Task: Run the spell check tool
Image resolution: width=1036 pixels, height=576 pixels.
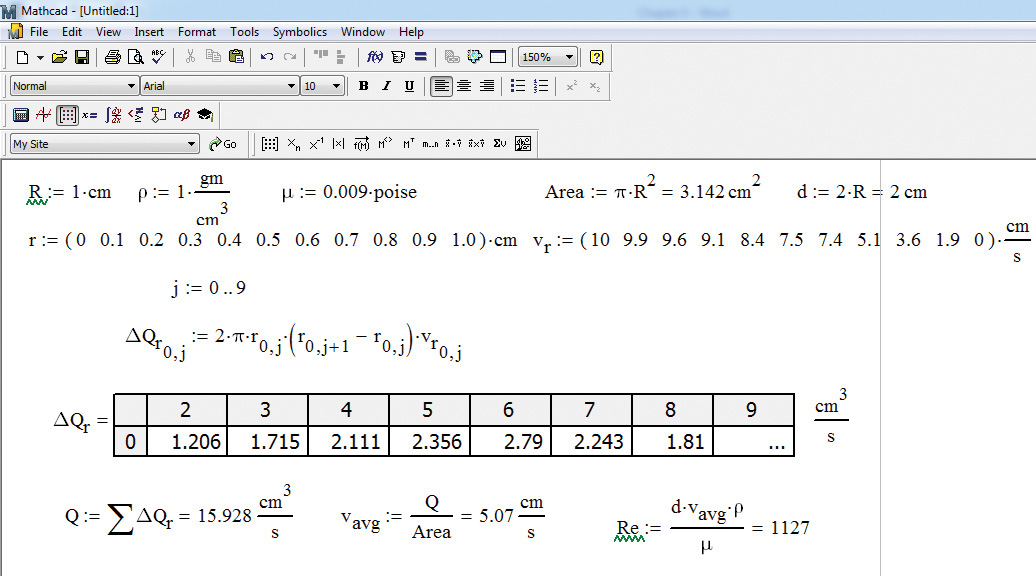Action: coord(158,57)
